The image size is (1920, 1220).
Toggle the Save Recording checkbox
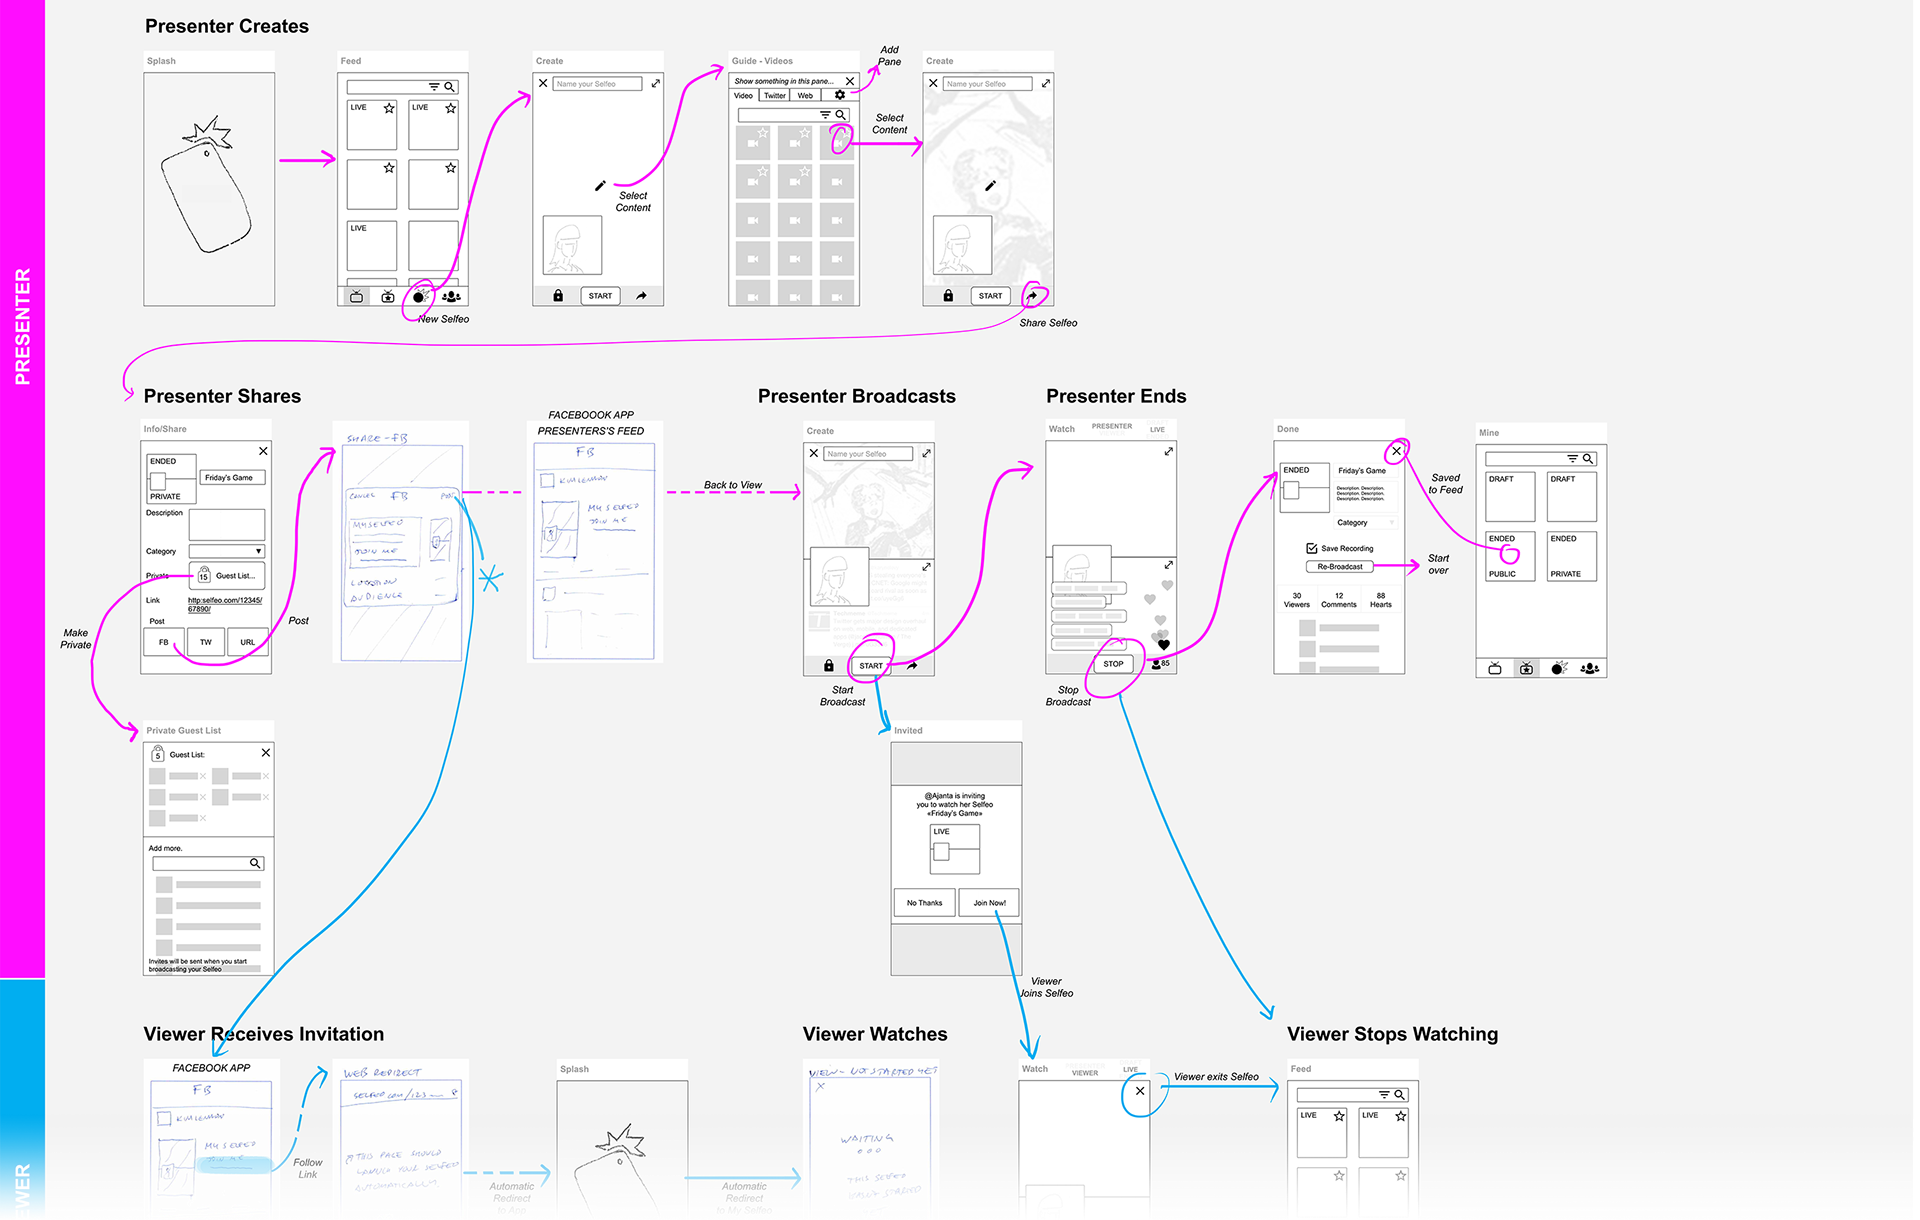click(1311, 548)
